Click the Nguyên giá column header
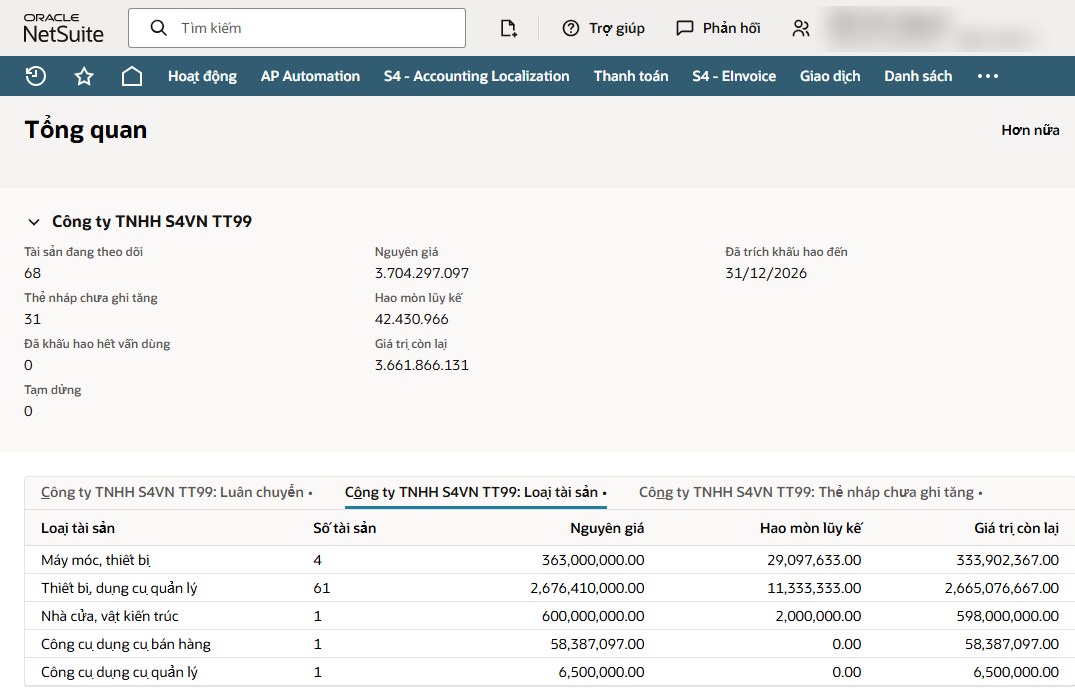Image resolution: width=1075 pixels, height=698 pixels. [x=607, y=528]
